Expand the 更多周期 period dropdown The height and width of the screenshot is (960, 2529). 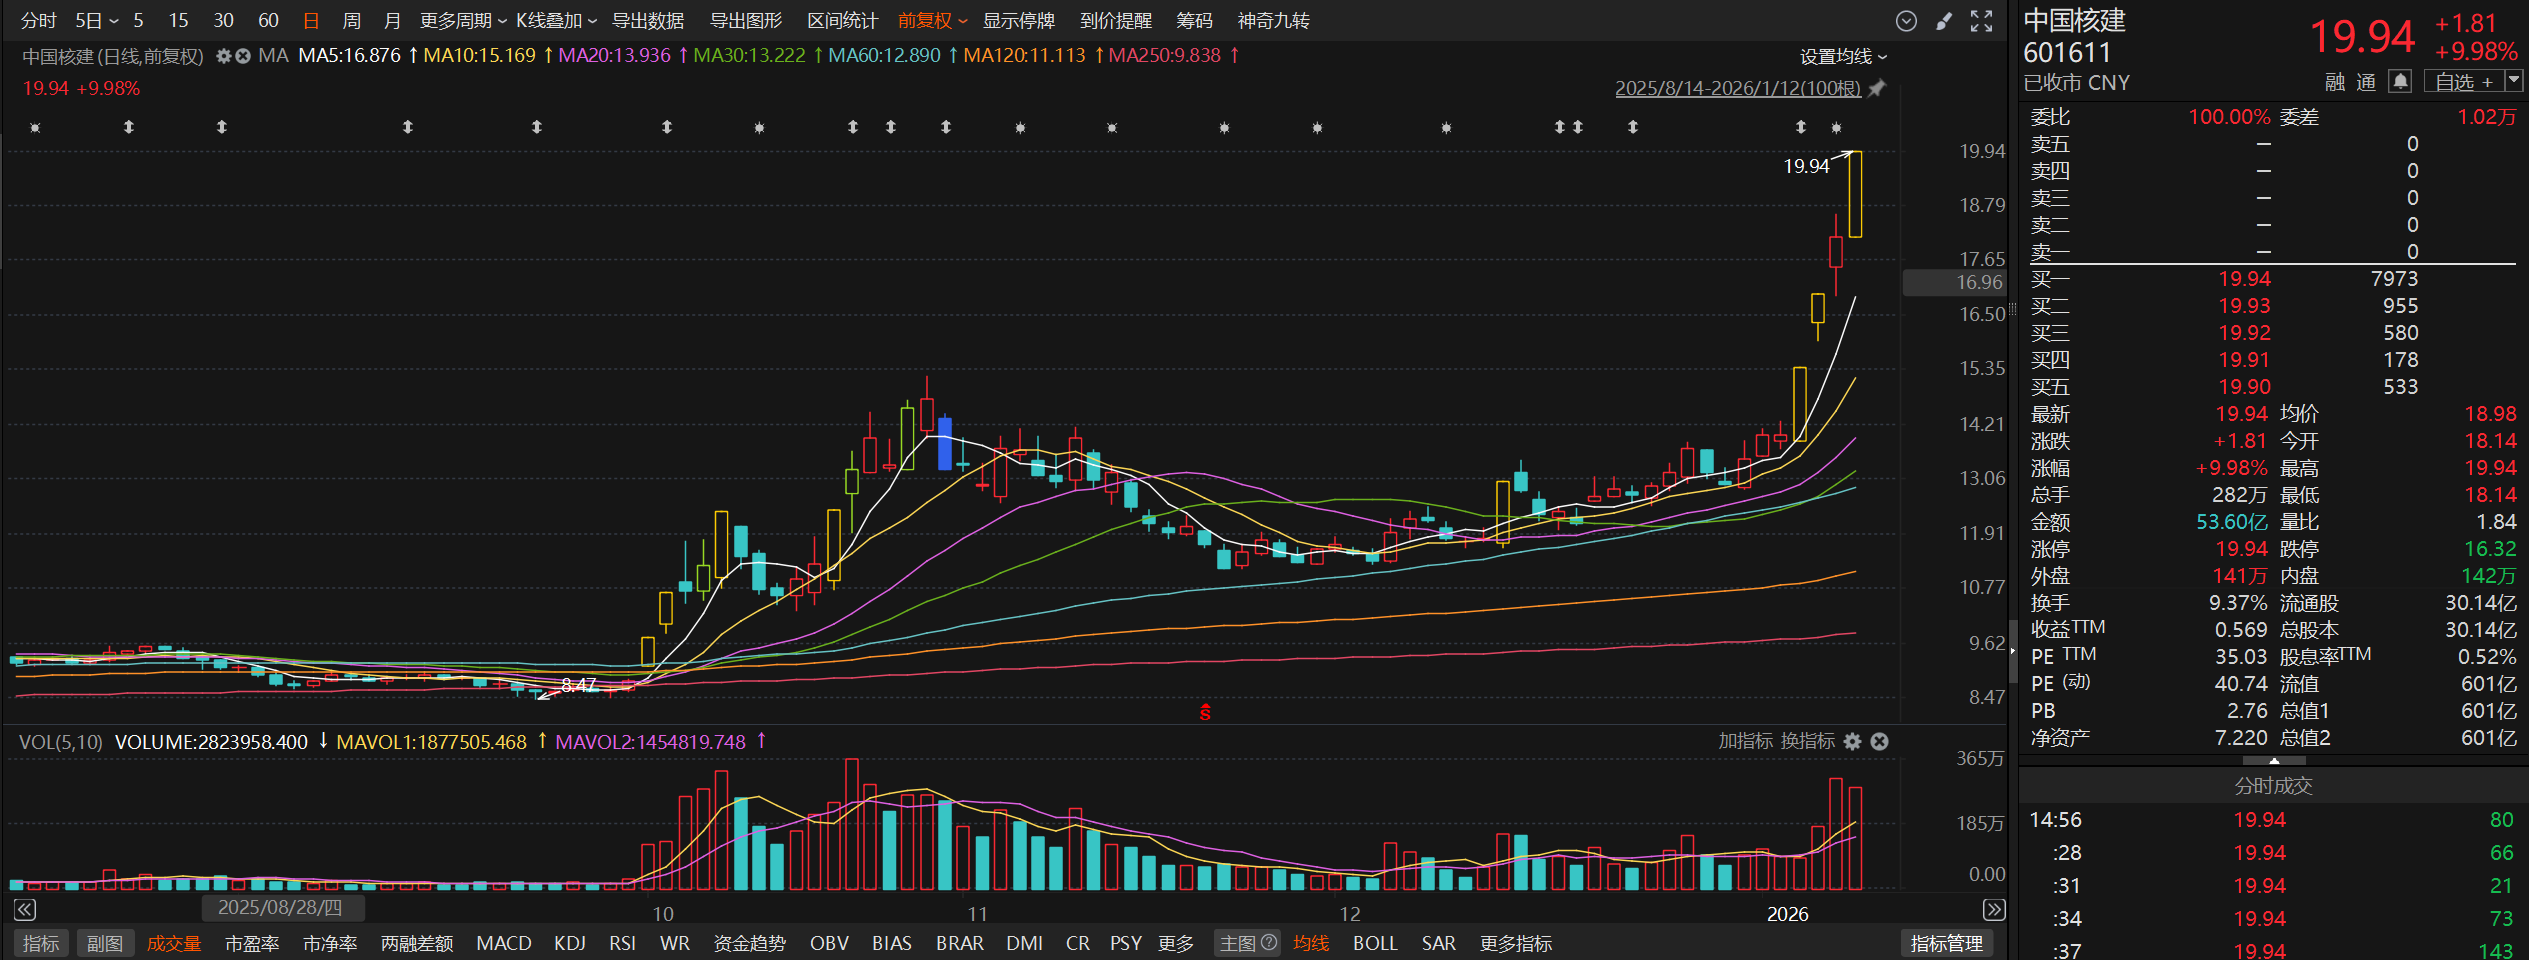click(462, 21)
